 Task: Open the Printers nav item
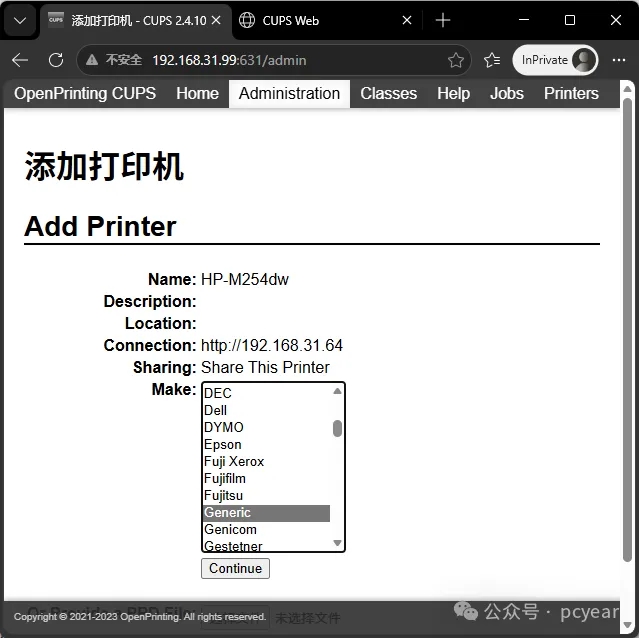click(571, 93)
